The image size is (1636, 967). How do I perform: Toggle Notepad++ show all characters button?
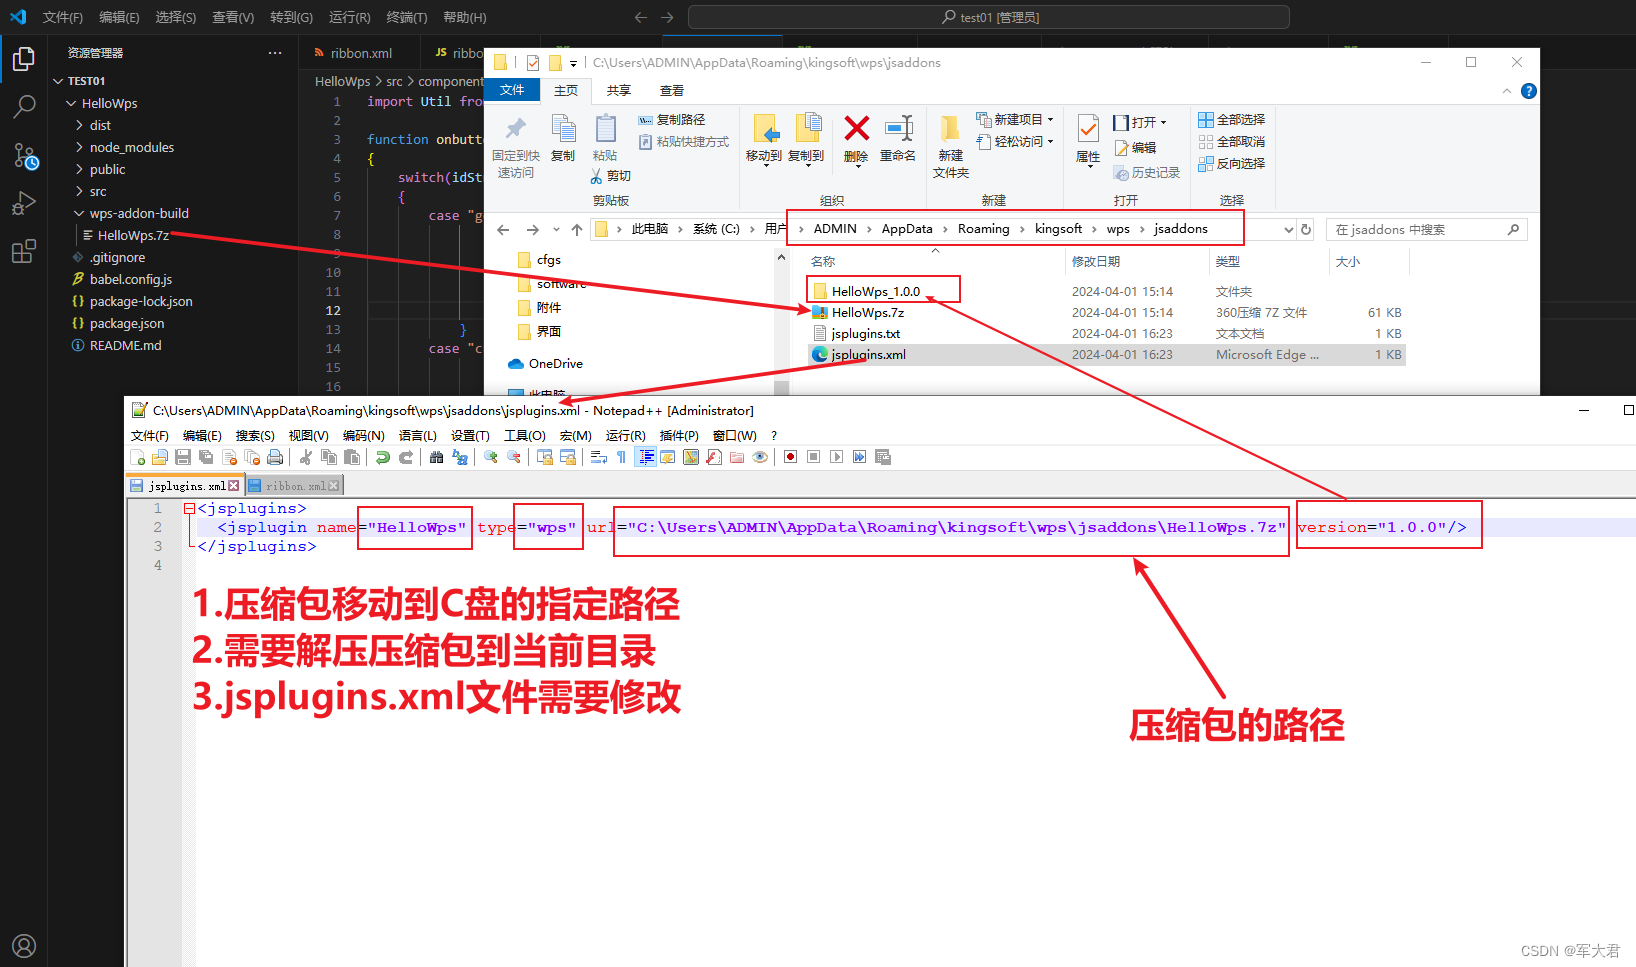click(621, 457)
